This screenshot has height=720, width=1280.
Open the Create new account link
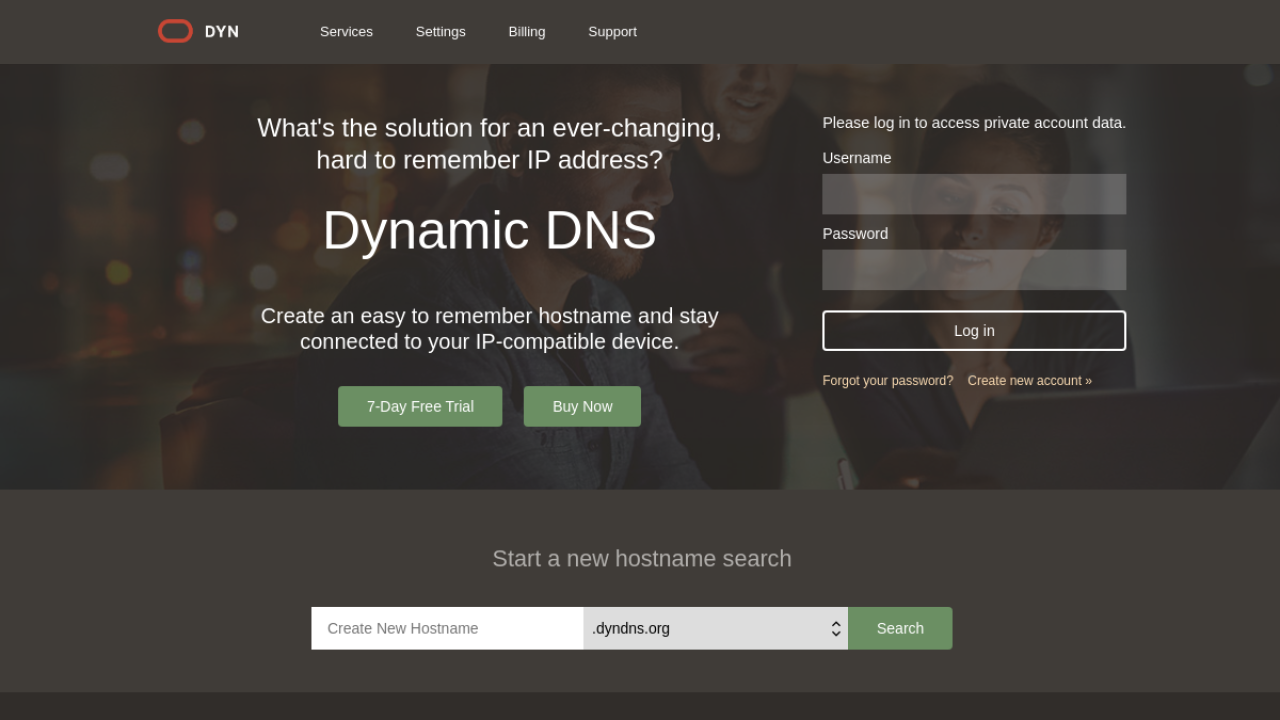click(1030, 381)
